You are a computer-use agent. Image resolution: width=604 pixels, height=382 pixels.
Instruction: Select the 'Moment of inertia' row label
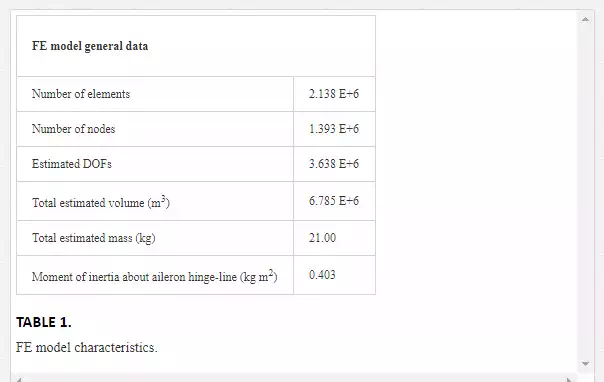click(x=154, y=276)
